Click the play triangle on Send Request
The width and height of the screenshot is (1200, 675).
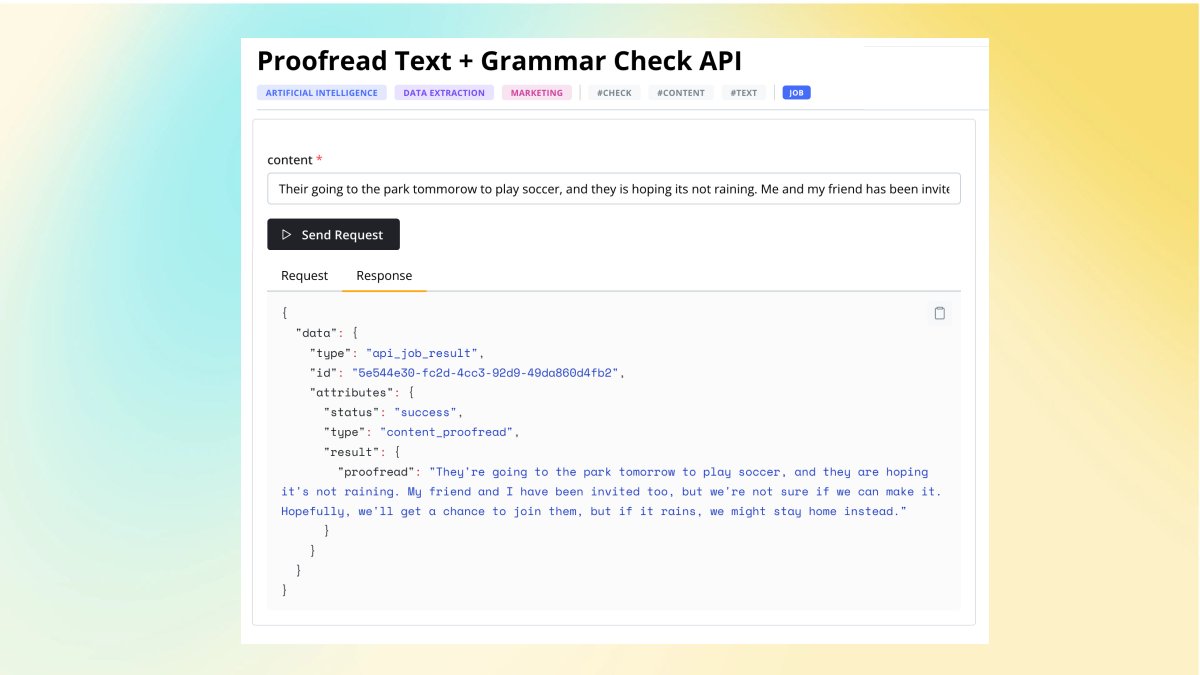(287, 234)
